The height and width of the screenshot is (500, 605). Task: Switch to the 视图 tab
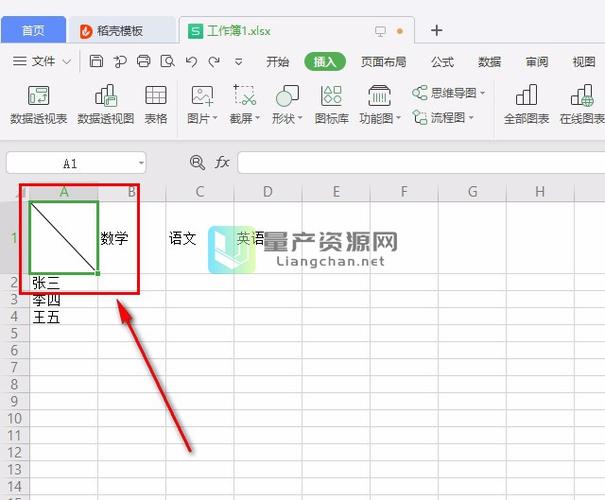[x=584, y=62]
